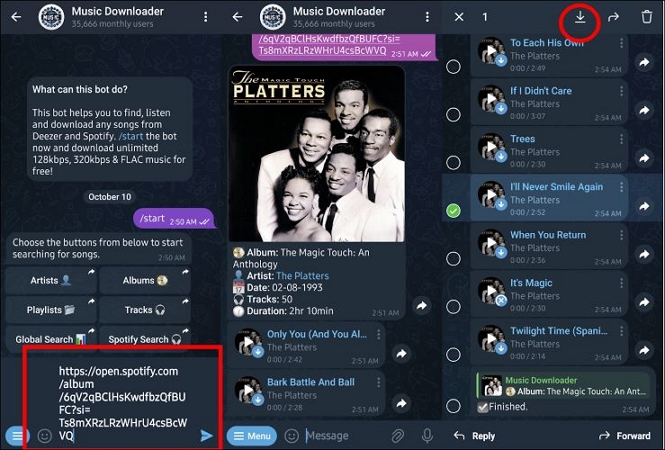665x450 pixels.
Task: Open options for If I Didn't Care
Action: (621, 91)
